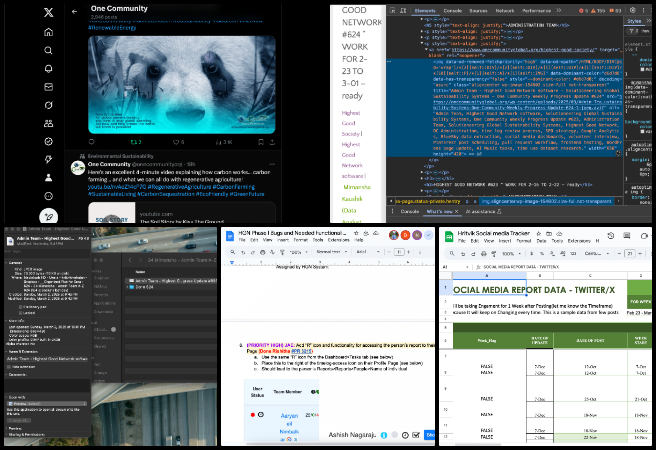
Task: Open the Home icon in X sidebar
Action: coord(49,32)
